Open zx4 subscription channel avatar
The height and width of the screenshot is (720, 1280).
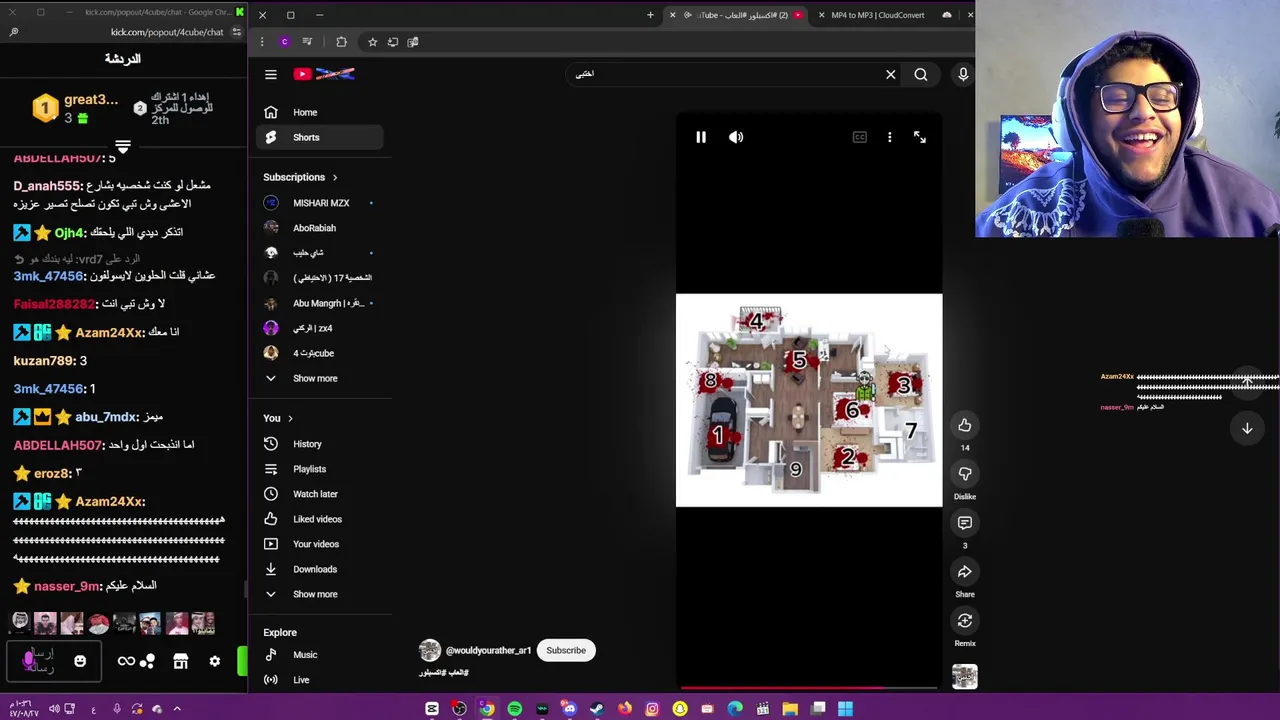271,328
